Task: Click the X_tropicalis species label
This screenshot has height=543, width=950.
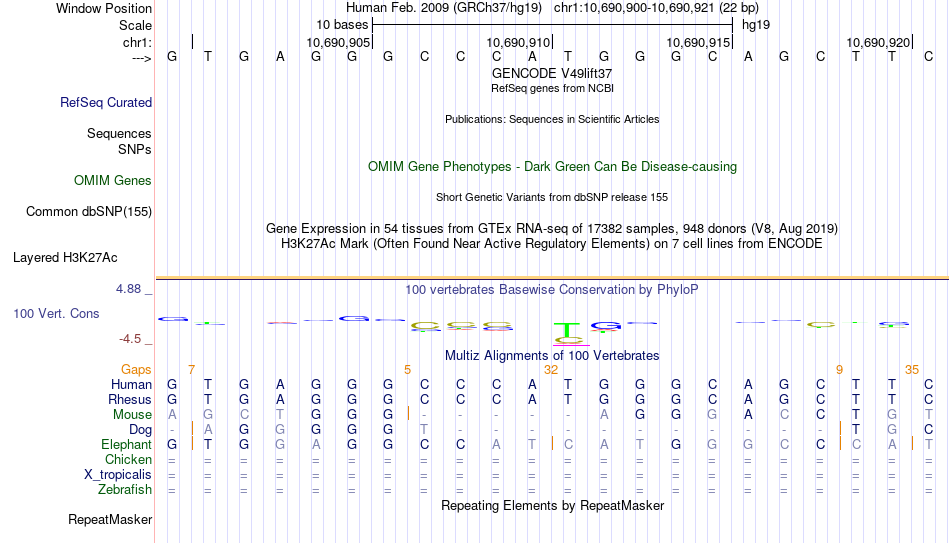Action: pyautogui.click(x=118, y=475)
